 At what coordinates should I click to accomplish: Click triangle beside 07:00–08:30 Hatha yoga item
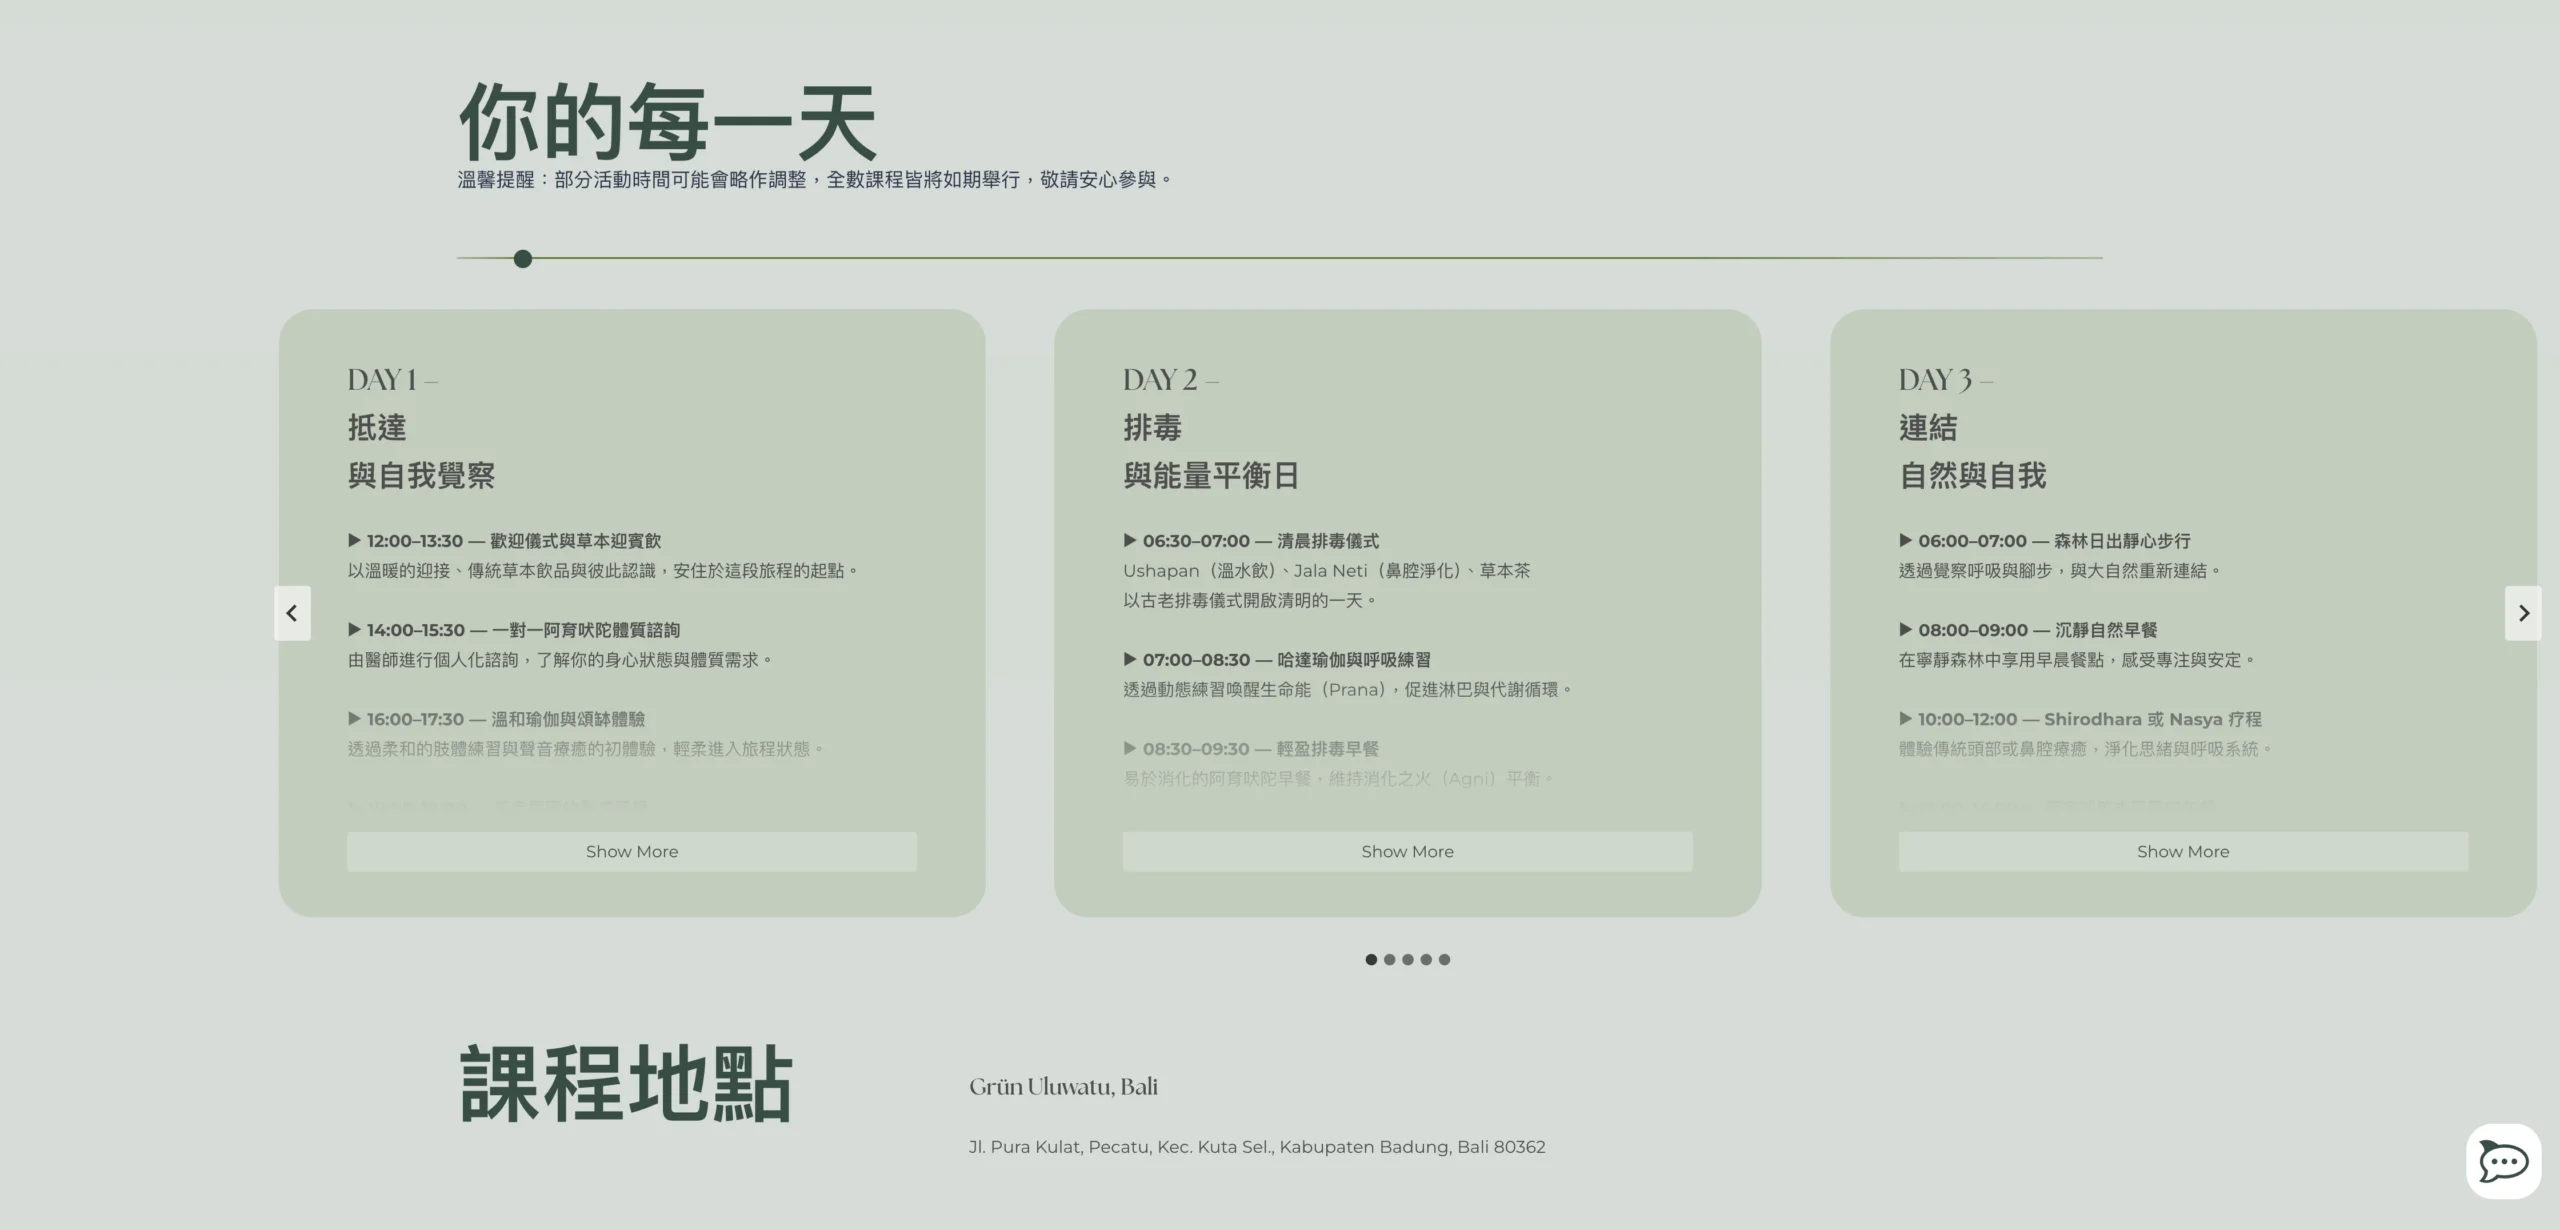point(1130,660)
